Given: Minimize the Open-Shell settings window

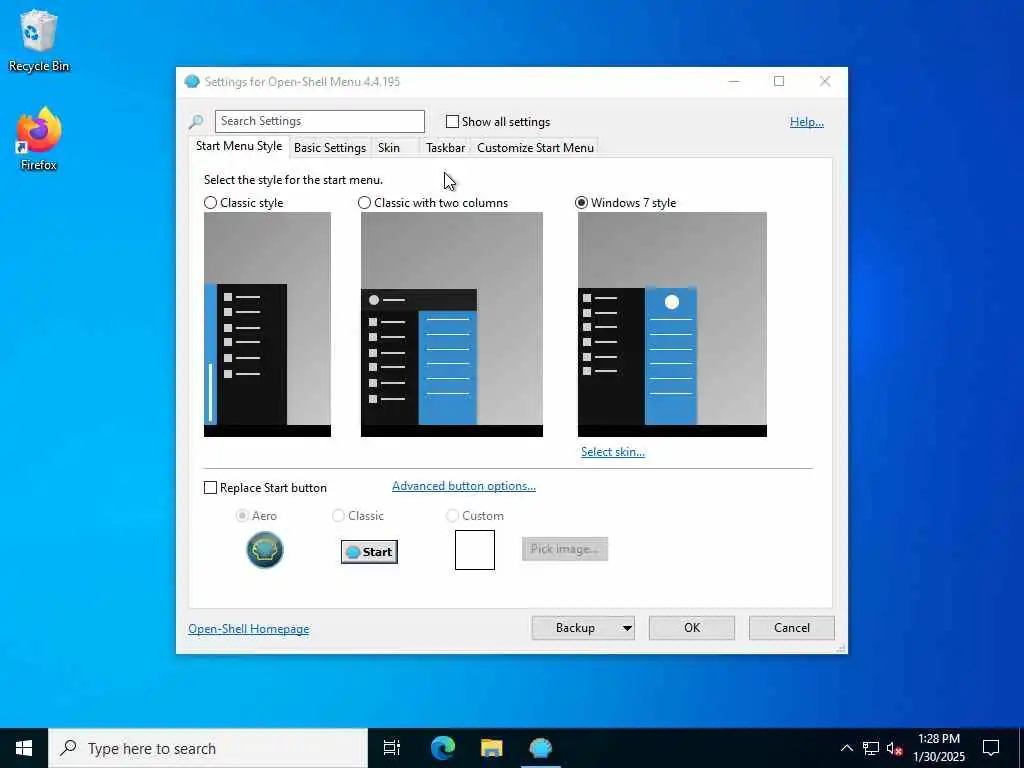Looking at the screenshot, I should pyautogui.click(x=734, y=82).
